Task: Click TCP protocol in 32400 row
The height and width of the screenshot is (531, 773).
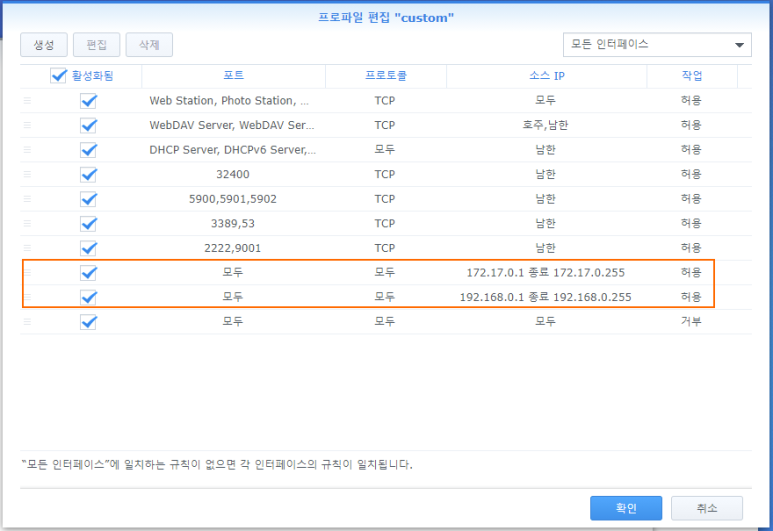Action: click(385, 174)
